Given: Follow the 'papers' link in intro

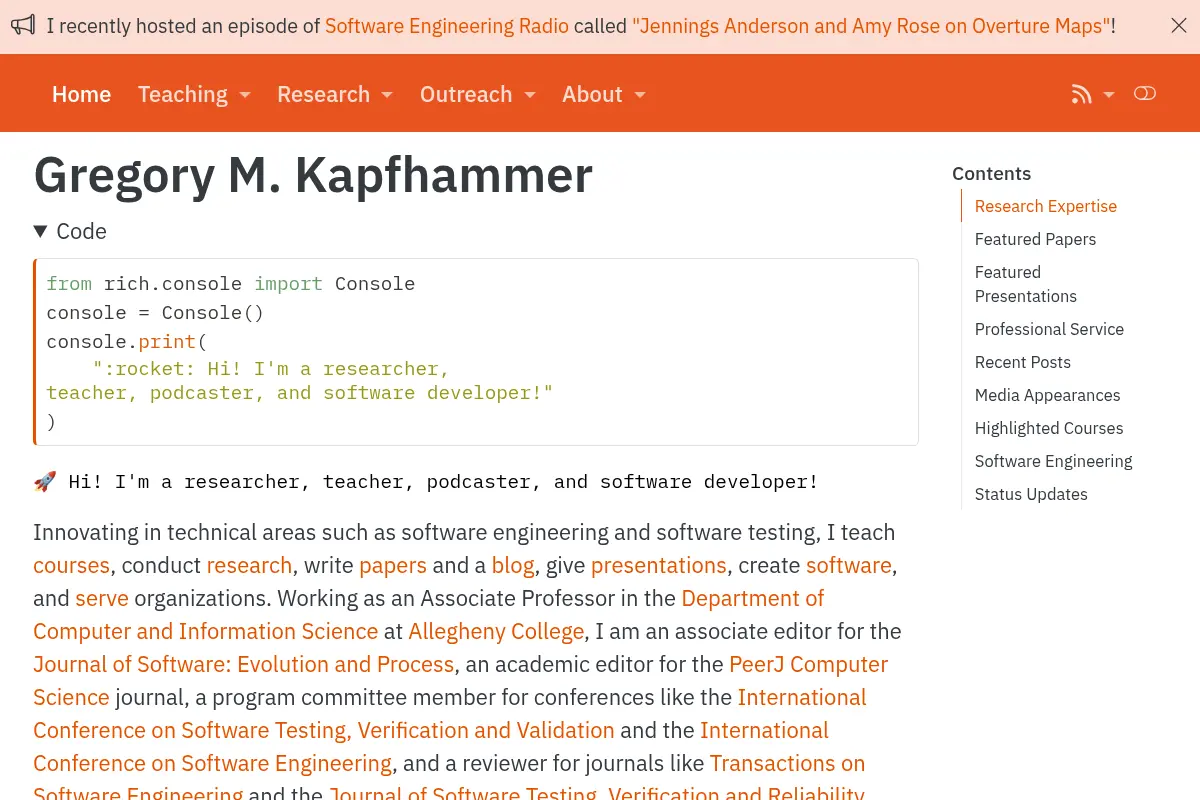Looking at the screenshot, I should pyautogui.click(x=393, y=565).
